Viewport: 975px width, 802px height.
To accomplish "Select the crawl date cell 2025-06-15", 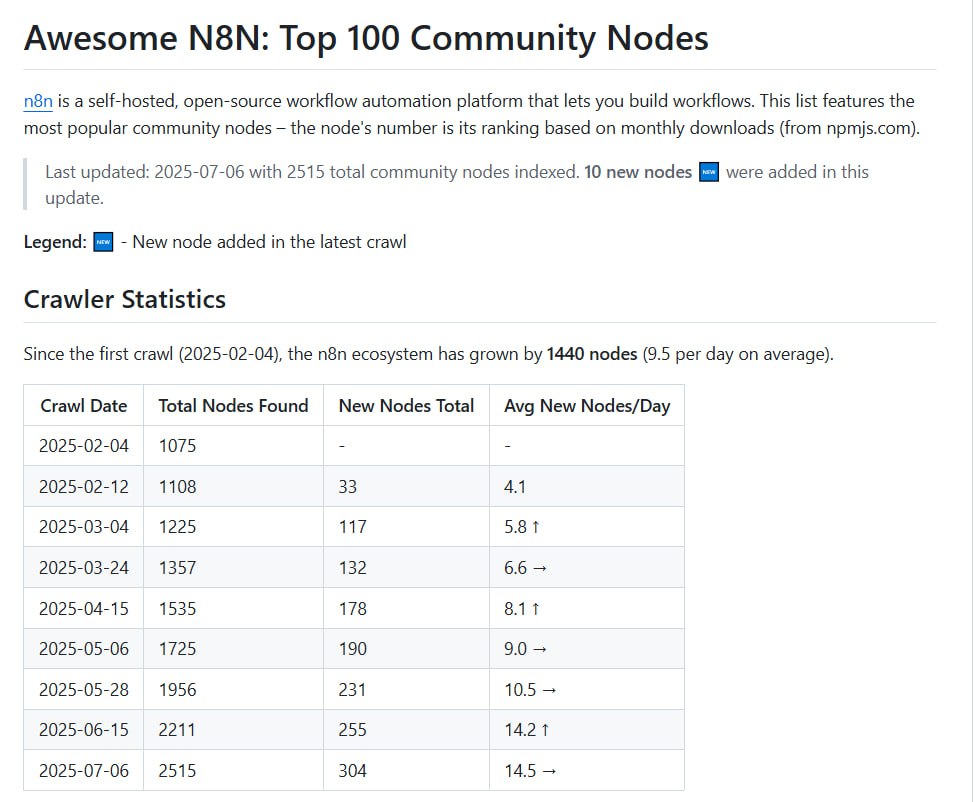I will click(x=84, y=729).
